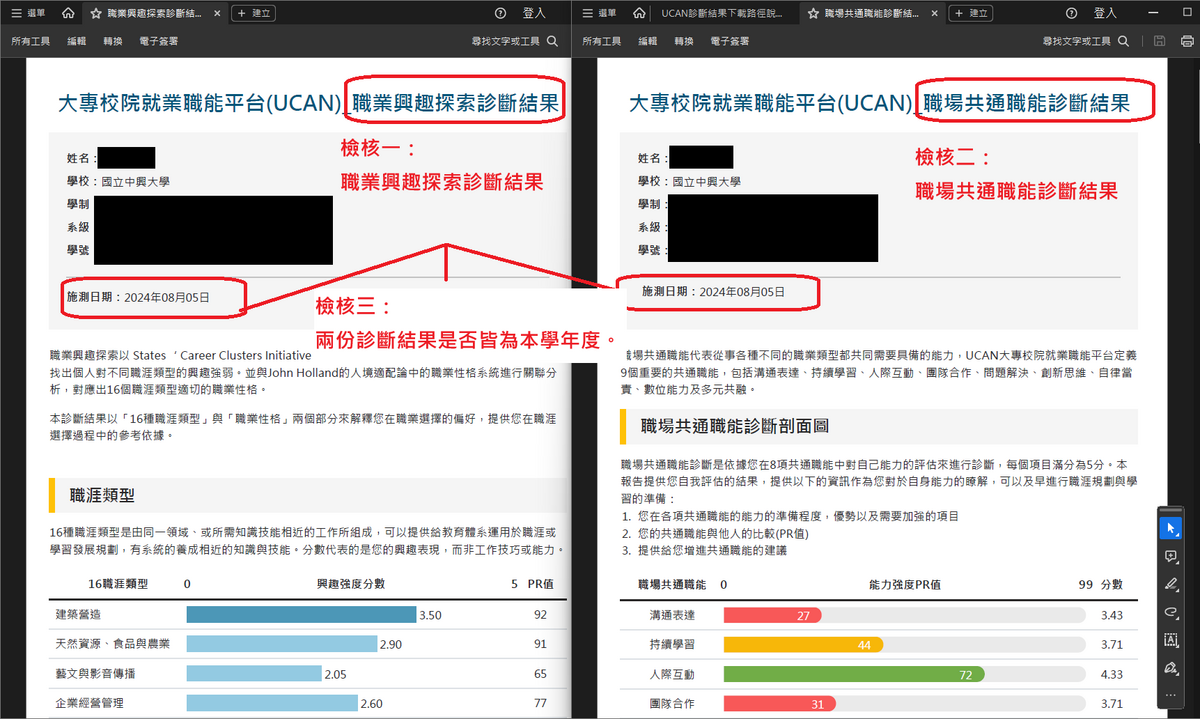Viewport: 1200px width, 719px height.
Task: Click 登入 in the left Acrobat window
Action: (534, 13)
